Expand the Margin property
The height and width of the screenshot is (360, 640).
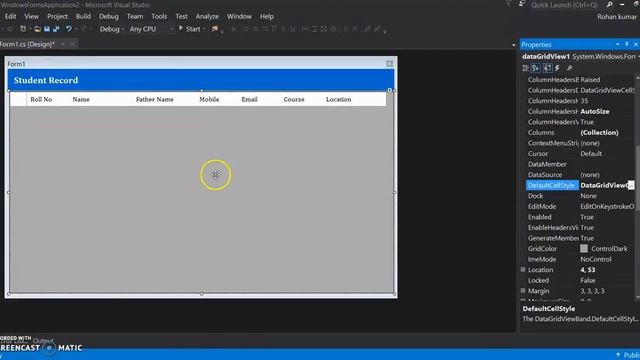523,291
